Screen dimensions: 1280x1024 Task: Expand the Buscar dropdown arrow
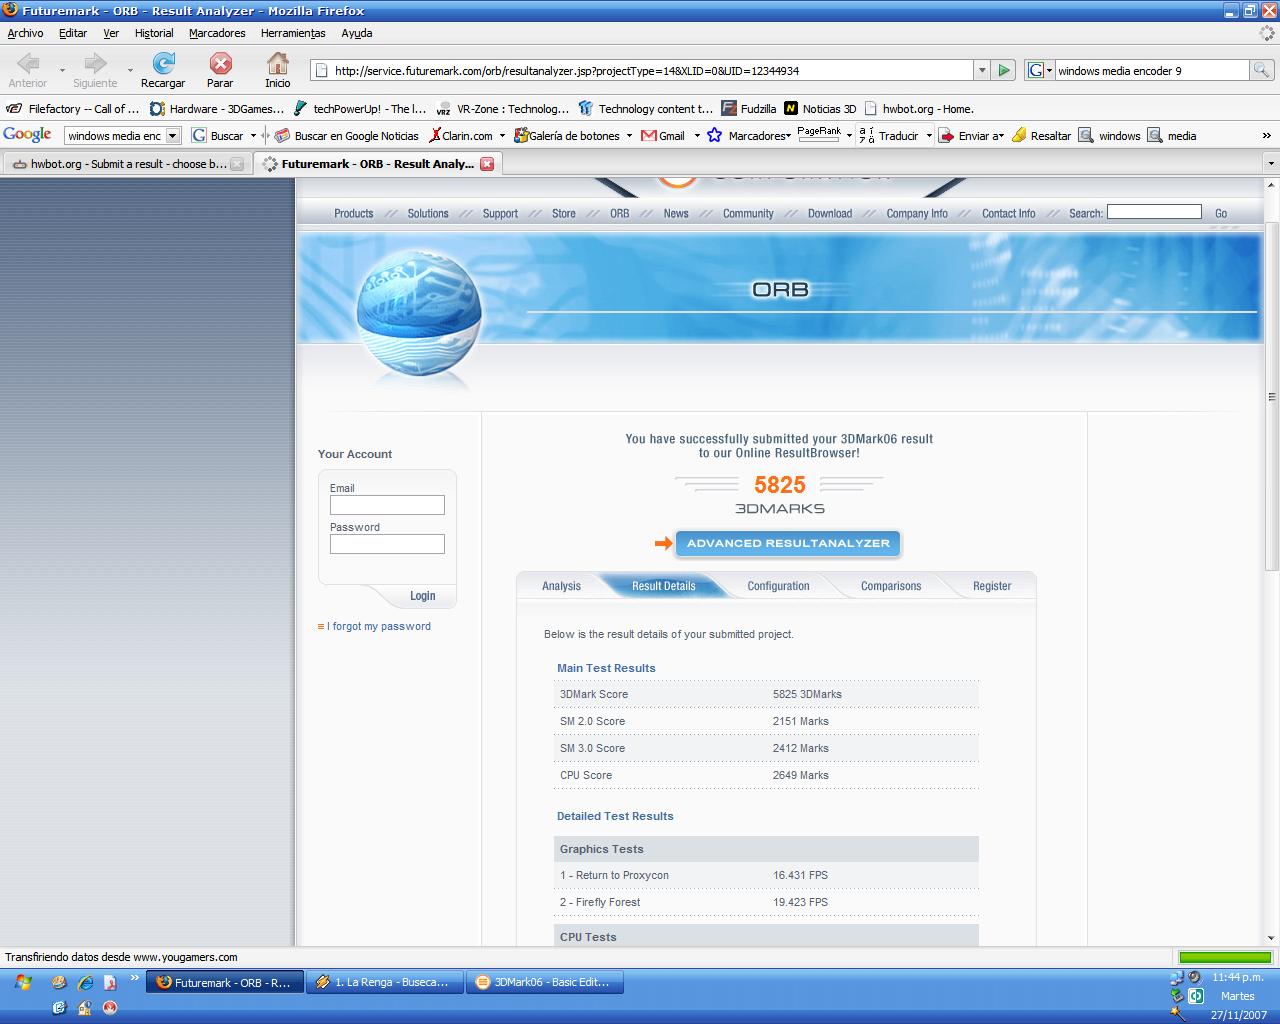[x=253, y=135]
